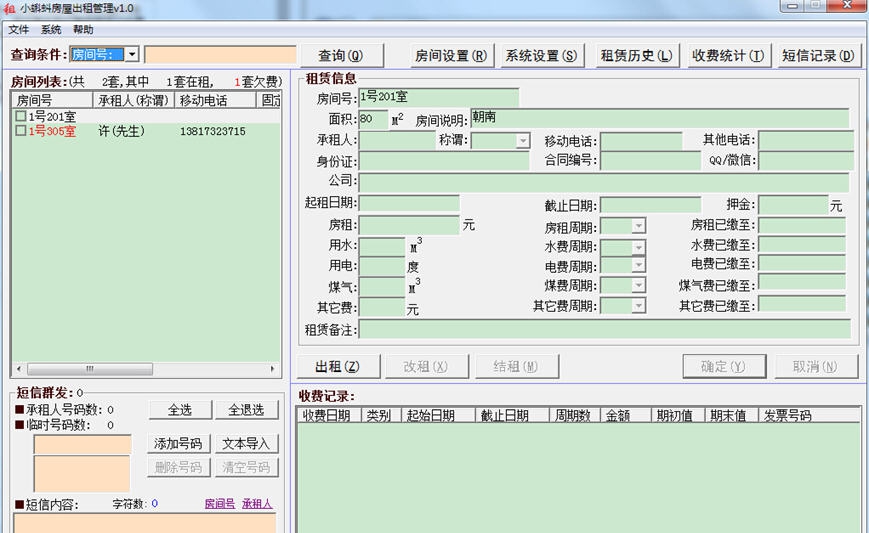Click the 改租(X) button
Image resolution: width=869 pixels, height=533 pixels.
point(426,366)
